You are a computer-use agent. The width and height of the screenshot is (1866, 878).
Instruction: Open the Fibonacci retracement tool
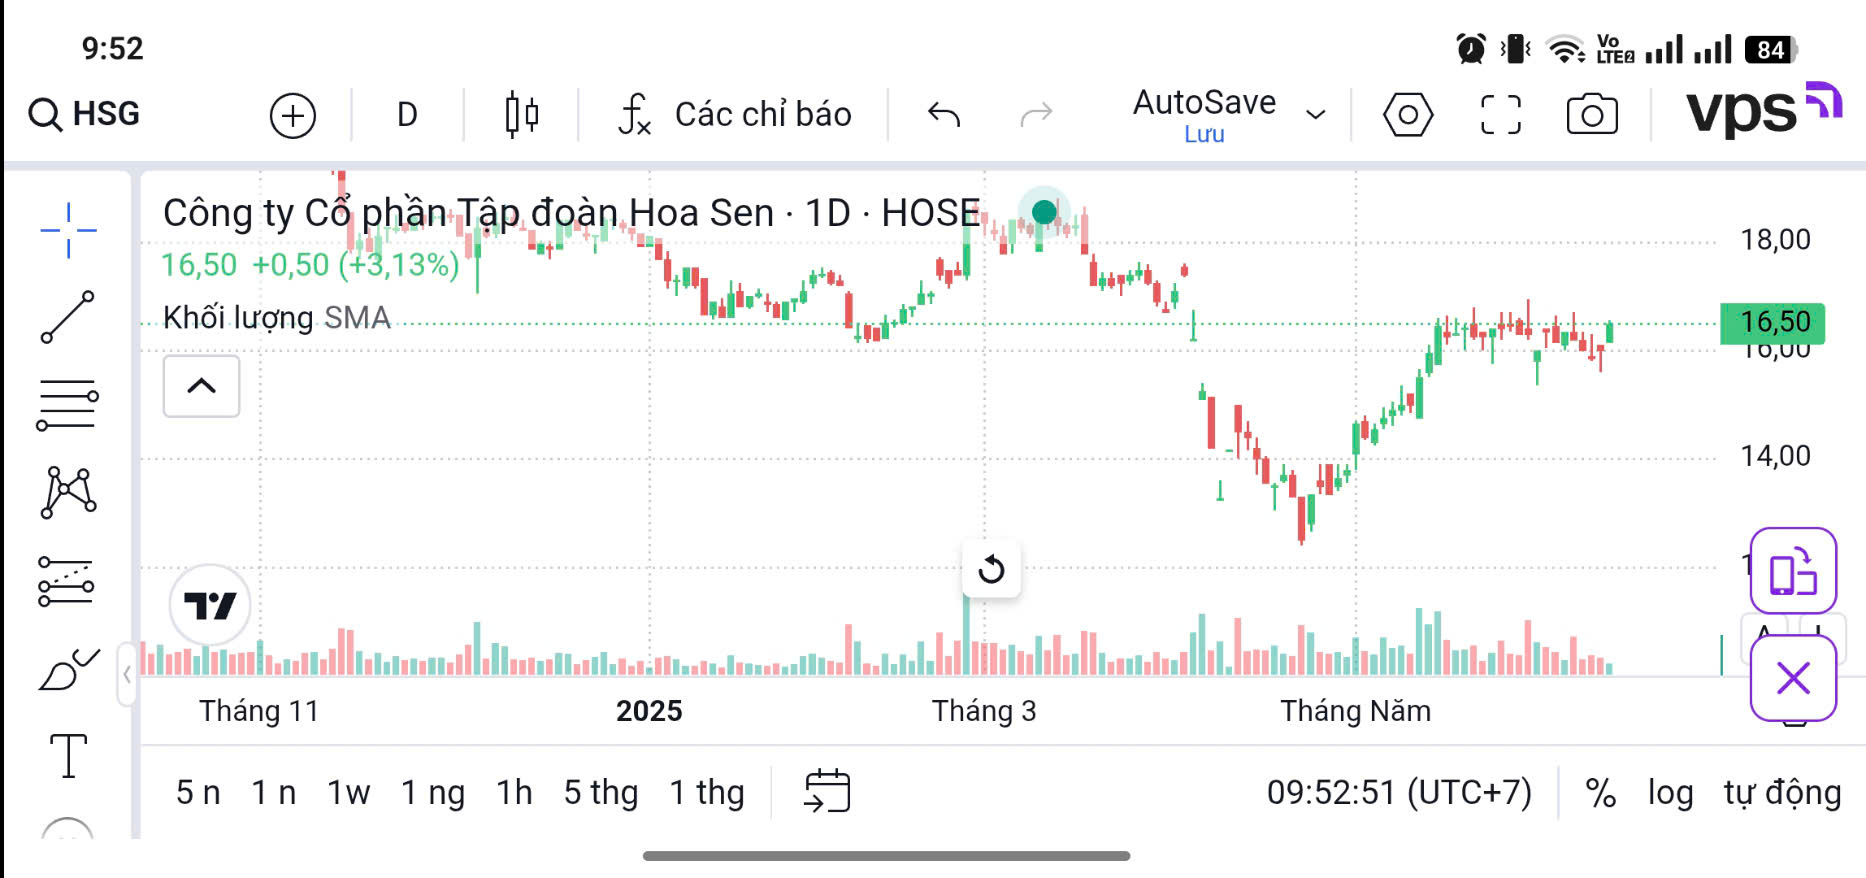[67, 404]
